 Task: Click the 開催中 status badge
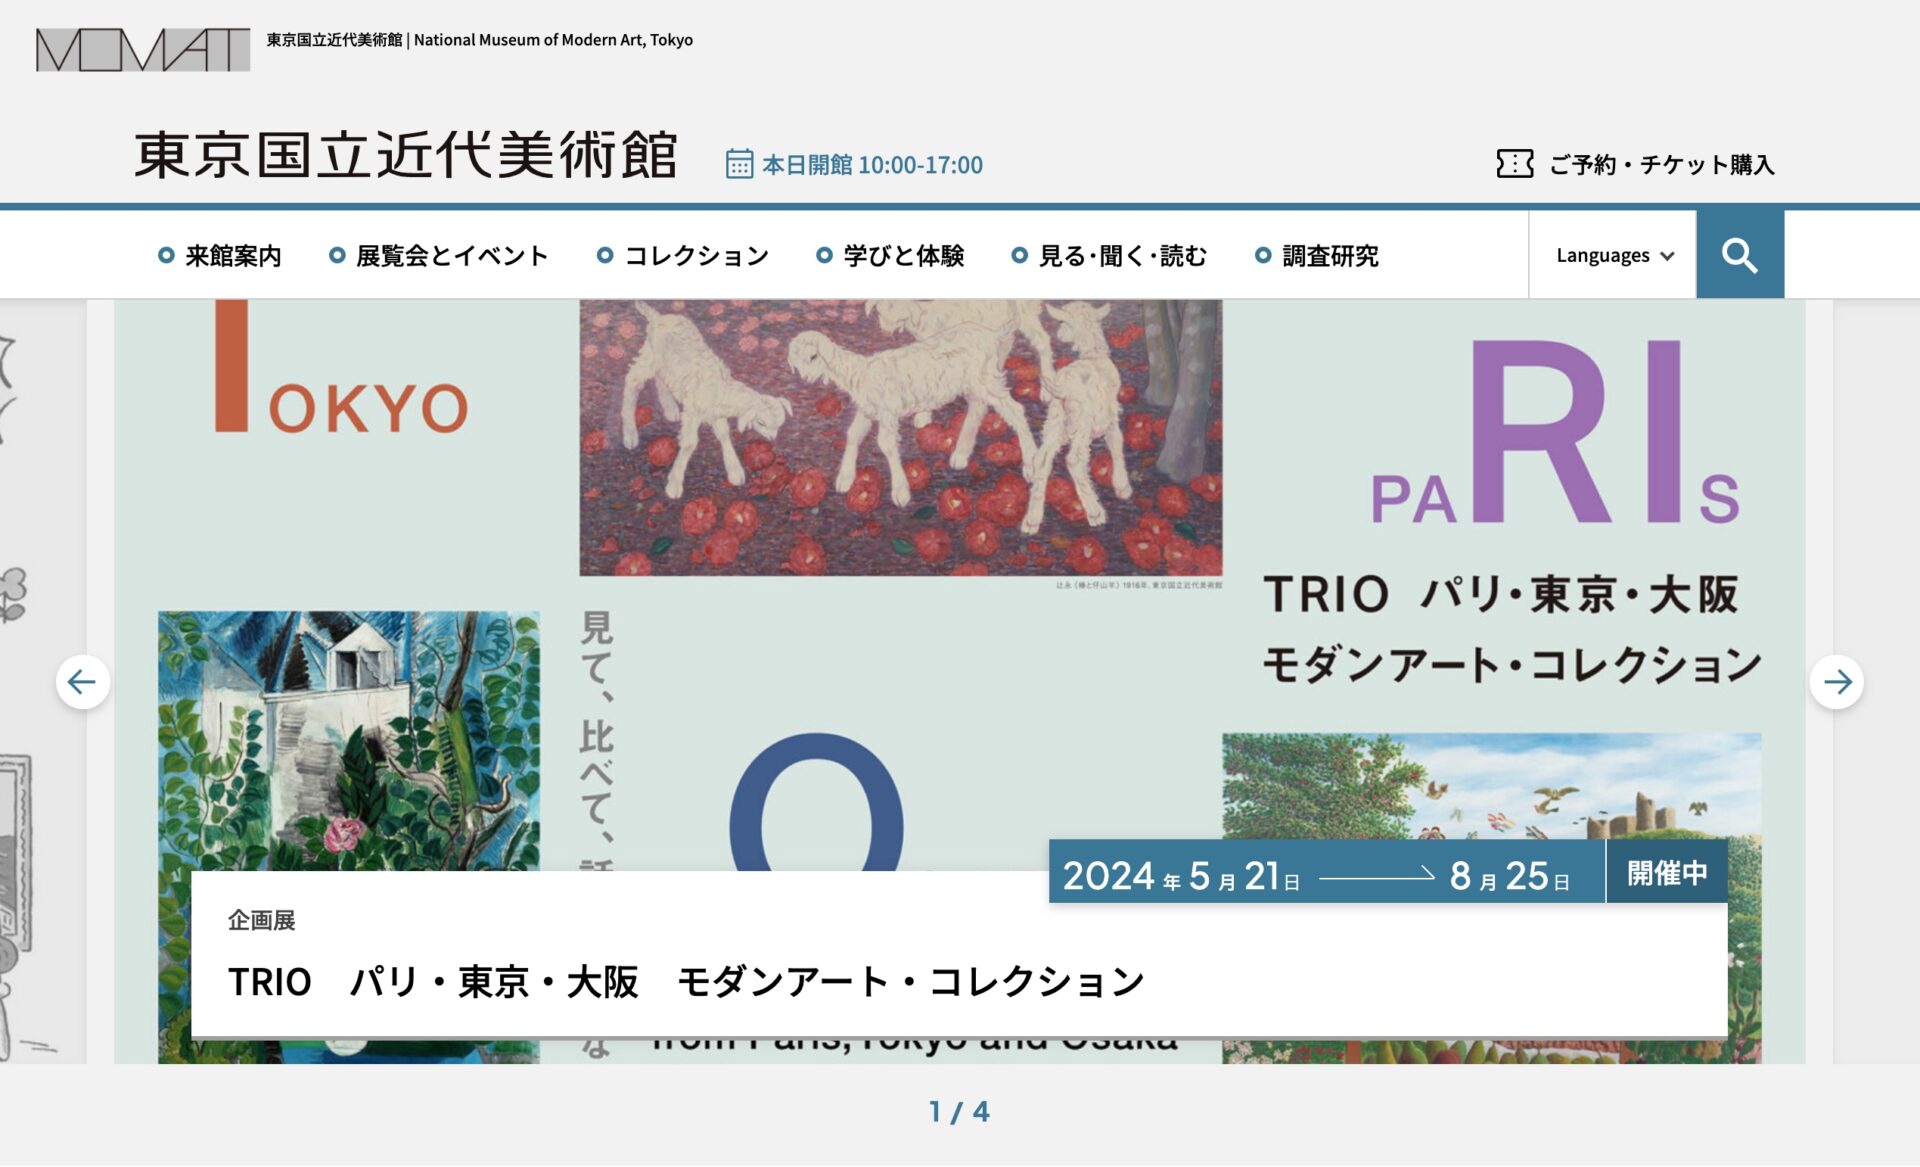(x=1666, y=873)
